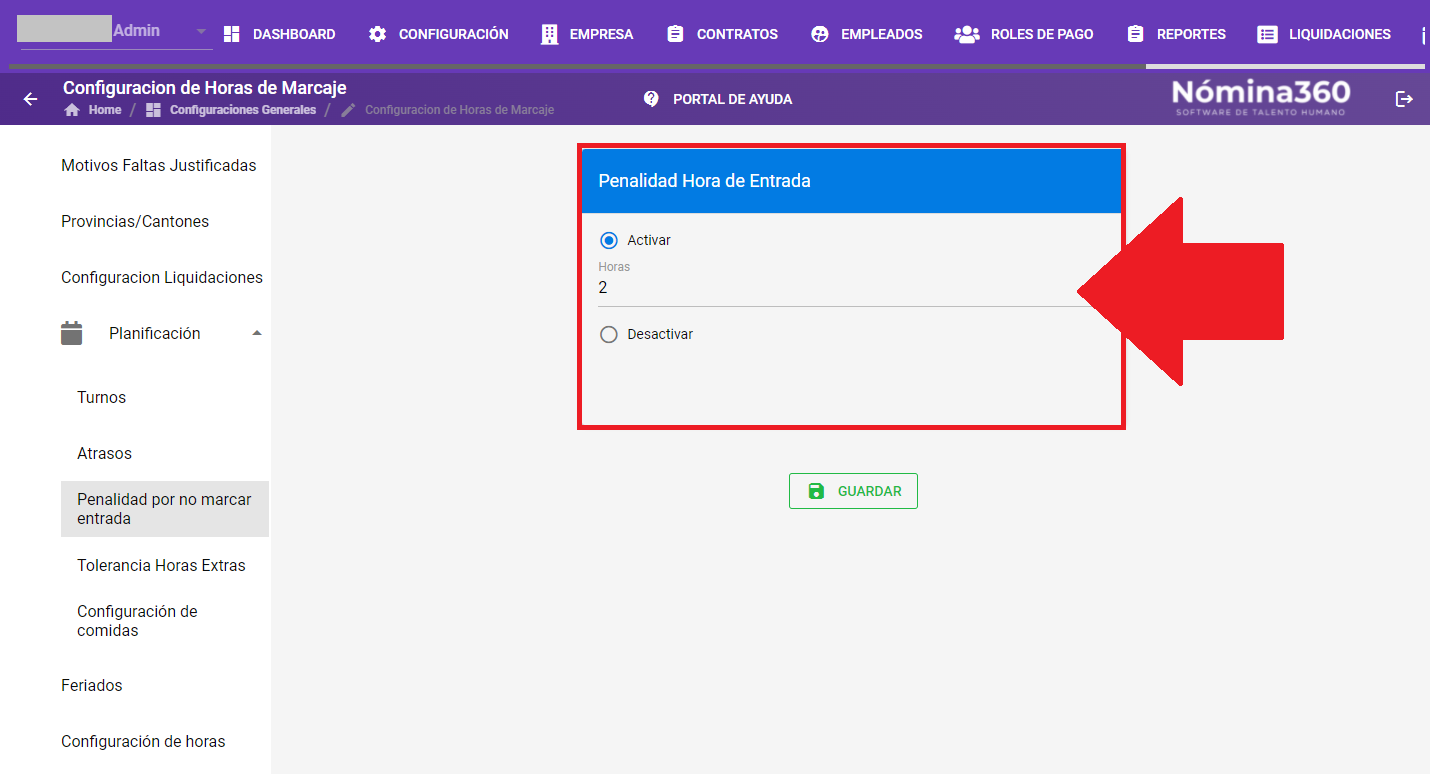Screen dimensions: 1430x774
Task: Click the Liquidaciones list icon
Action: click(1267, 34)
